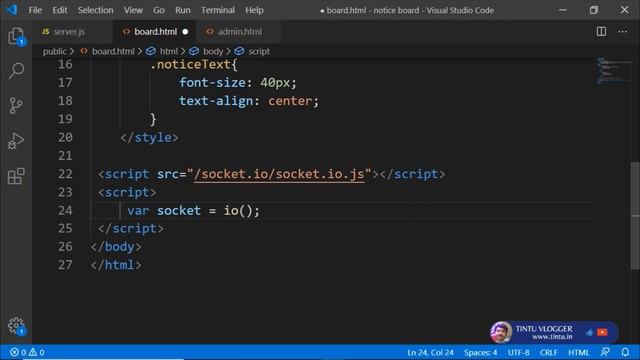Screen dimensions: 640x360
Task: Open the Explorer view in activity bar
Action: point(16,36)
